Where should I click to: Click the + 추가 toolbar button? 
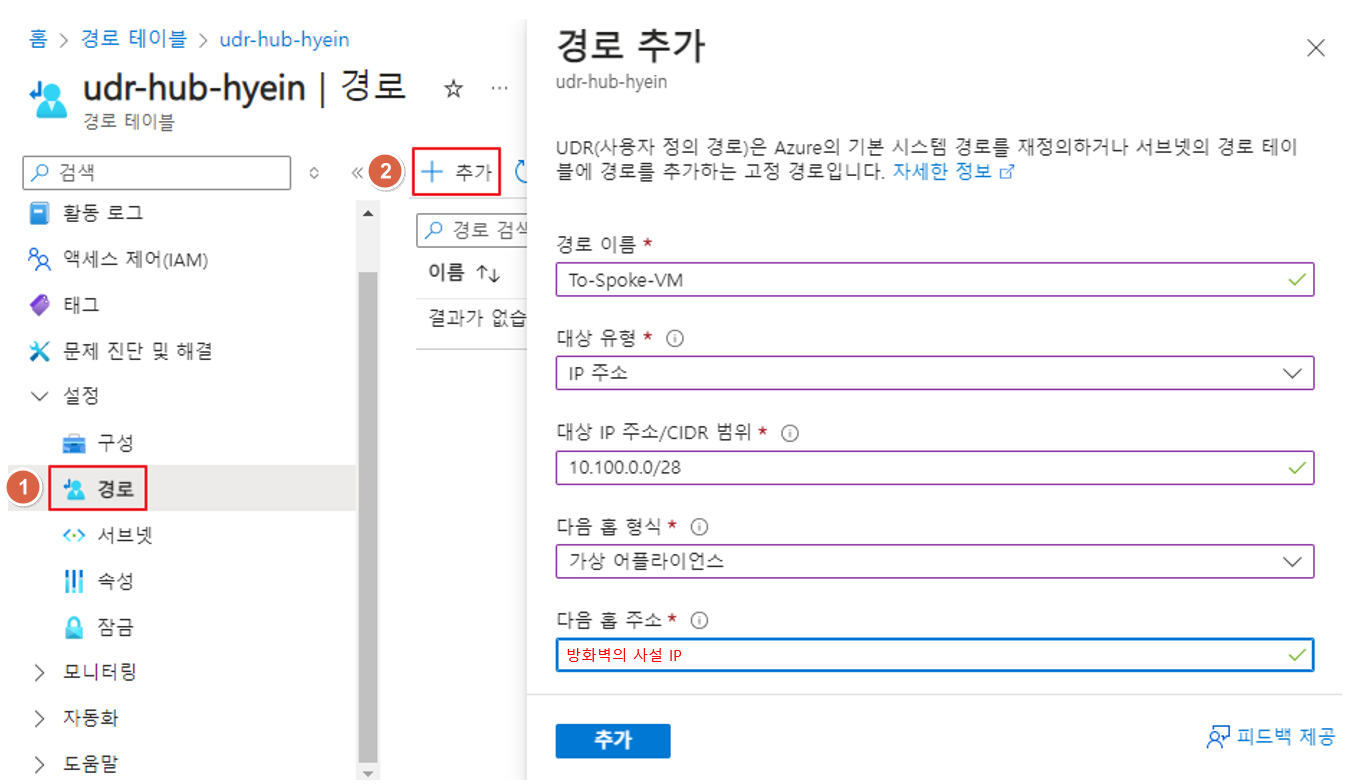[x=455, y=172]
